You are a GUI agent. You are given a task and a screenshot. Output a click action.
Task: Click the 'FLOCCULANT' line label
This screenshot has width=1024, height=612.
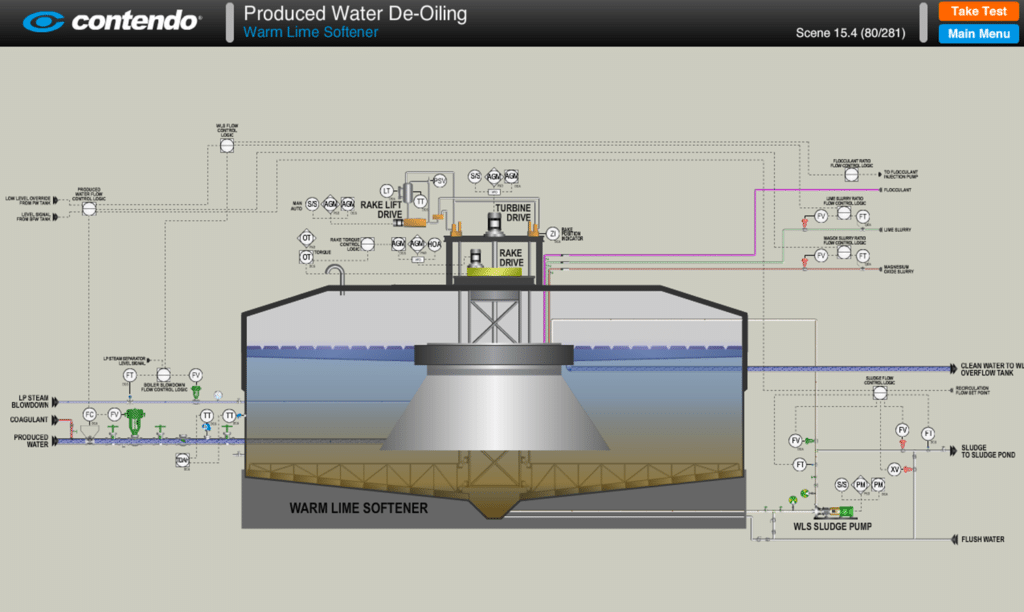point(898,189)
